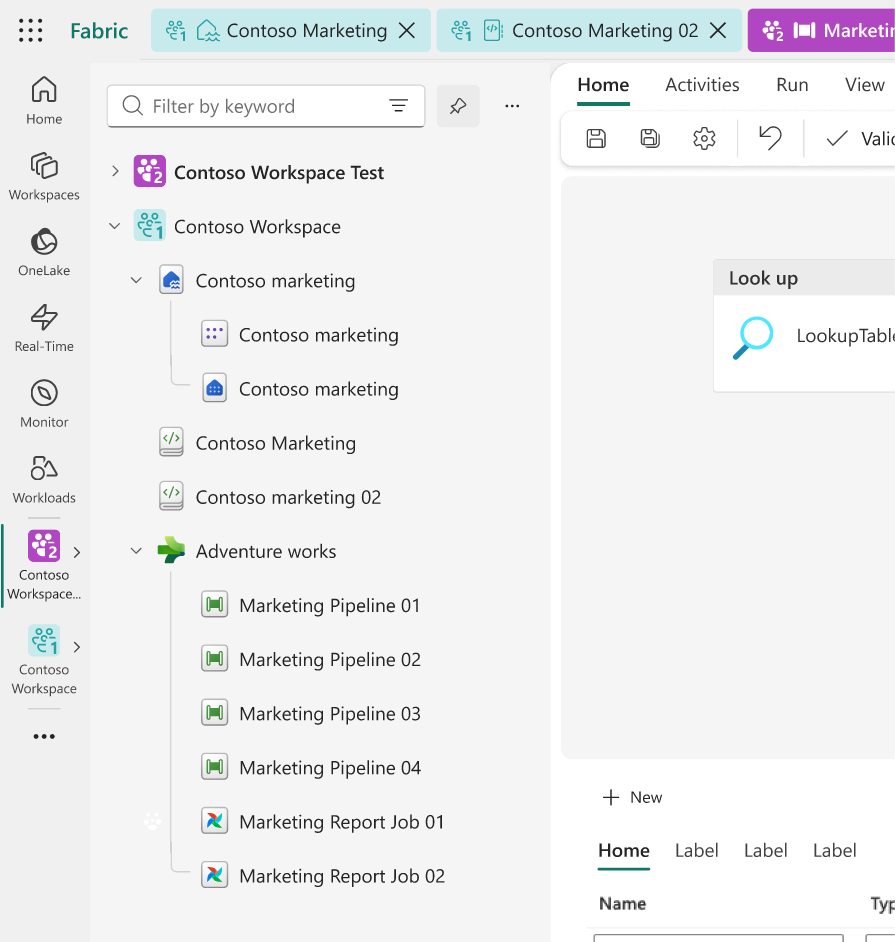Open the Workloads sidebar icon
895x942 pixels.
click(x=44, y=479)
